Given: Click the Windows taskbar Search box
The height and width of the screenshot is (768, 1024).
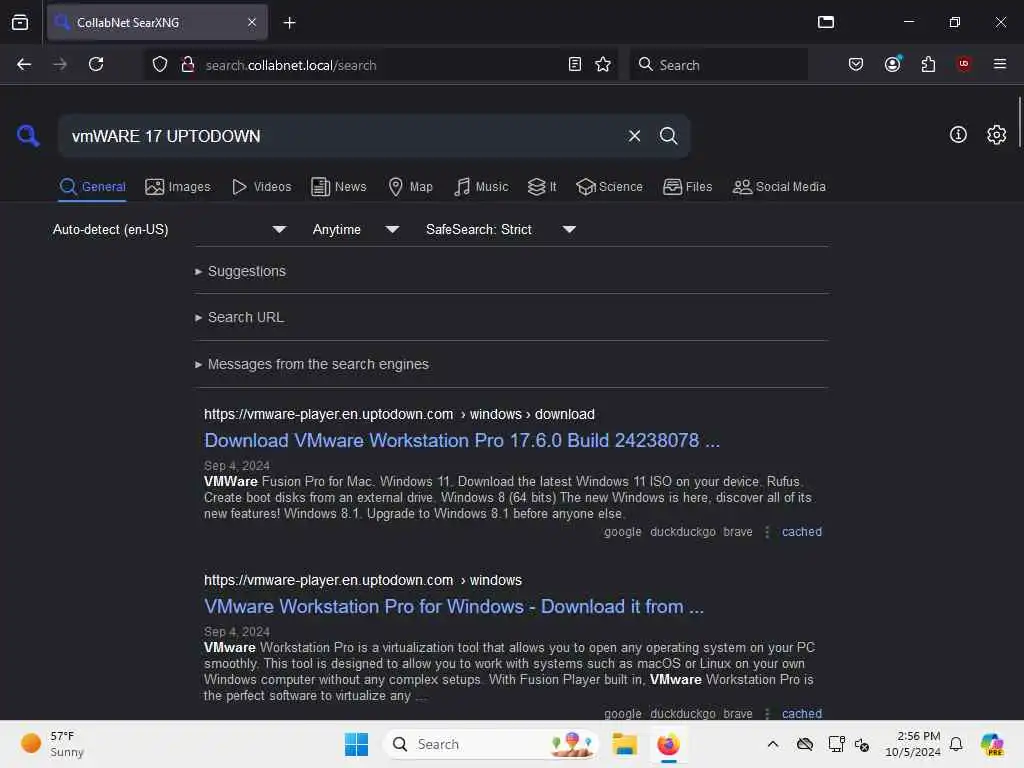Looking at the screenshot, I should (491, 744).
